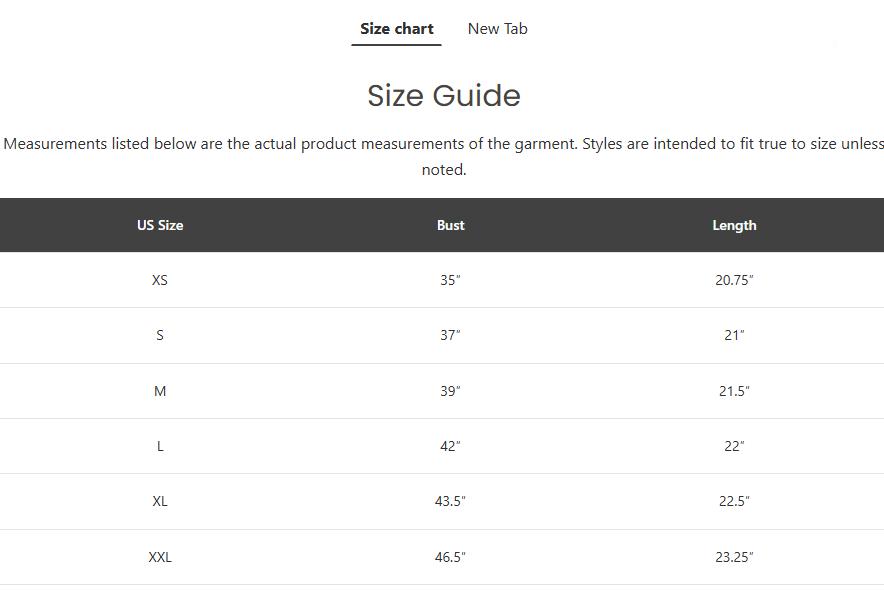884x609 pixels.
Task: Click the L size cell
Action: pos(160,446)
